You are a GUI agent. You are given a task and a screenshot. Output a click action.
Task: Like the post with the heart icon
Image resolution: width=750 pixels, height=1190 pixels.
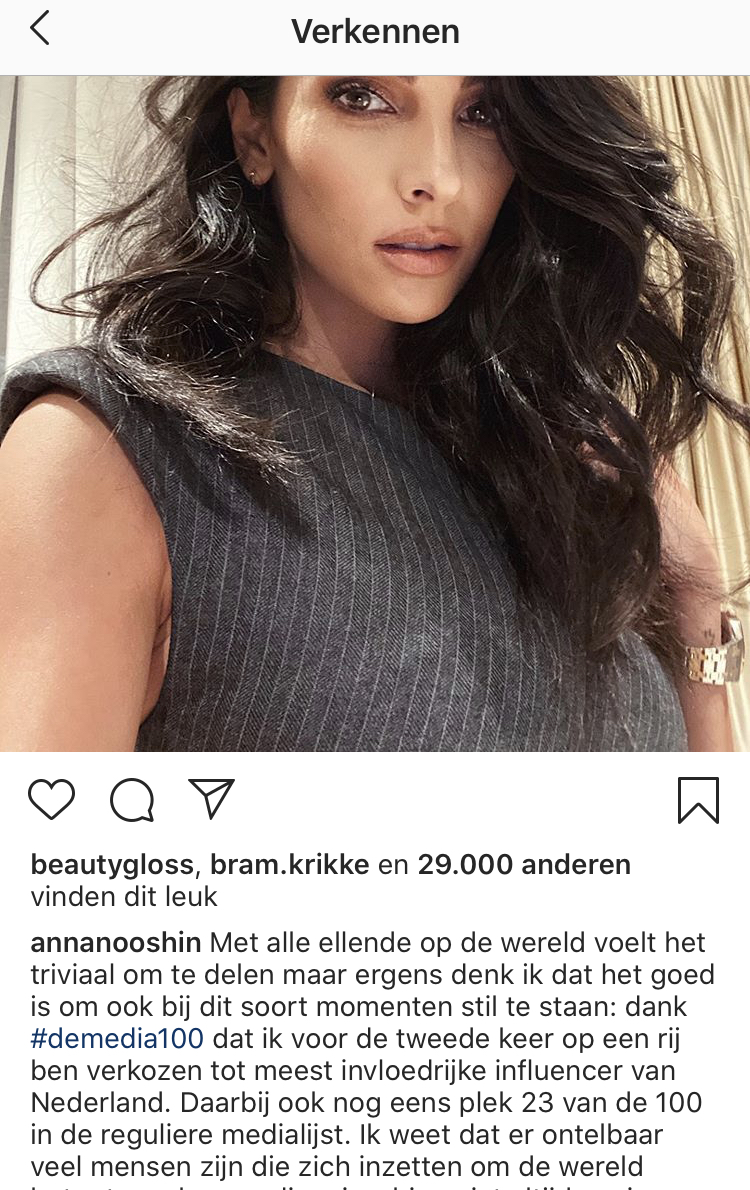[x=52, y=800]
